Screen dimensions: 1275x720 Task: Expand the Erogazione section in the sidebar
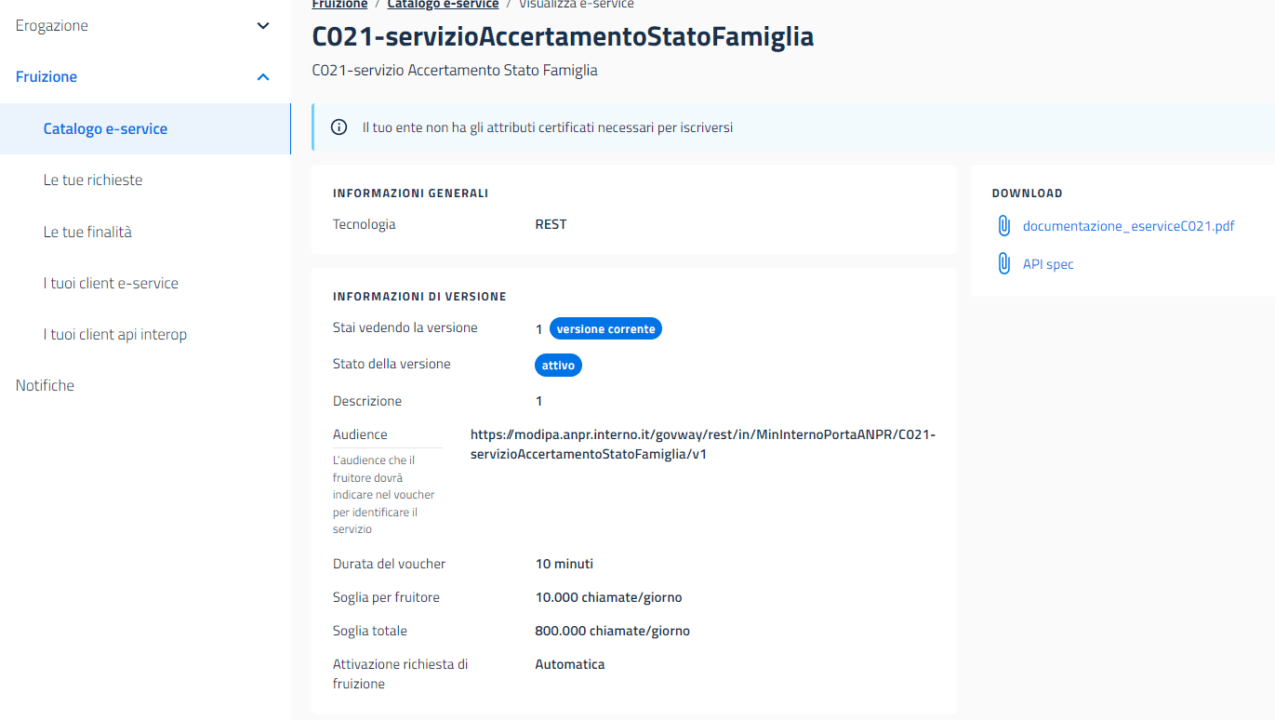(263, 25)
